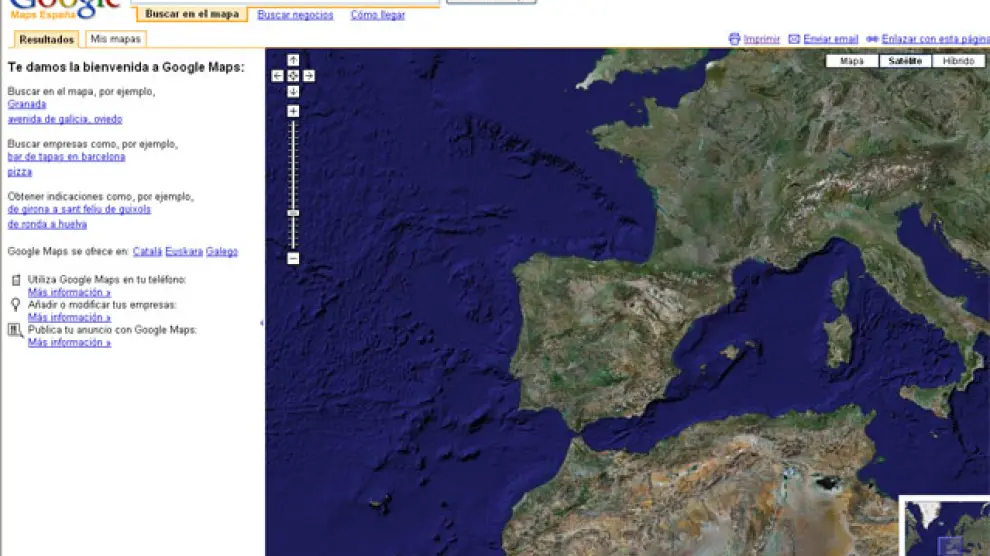Switch map view to Mapa
Viewport: 990px width, 556px height.
pyautogui.click(x=852, y=61)
